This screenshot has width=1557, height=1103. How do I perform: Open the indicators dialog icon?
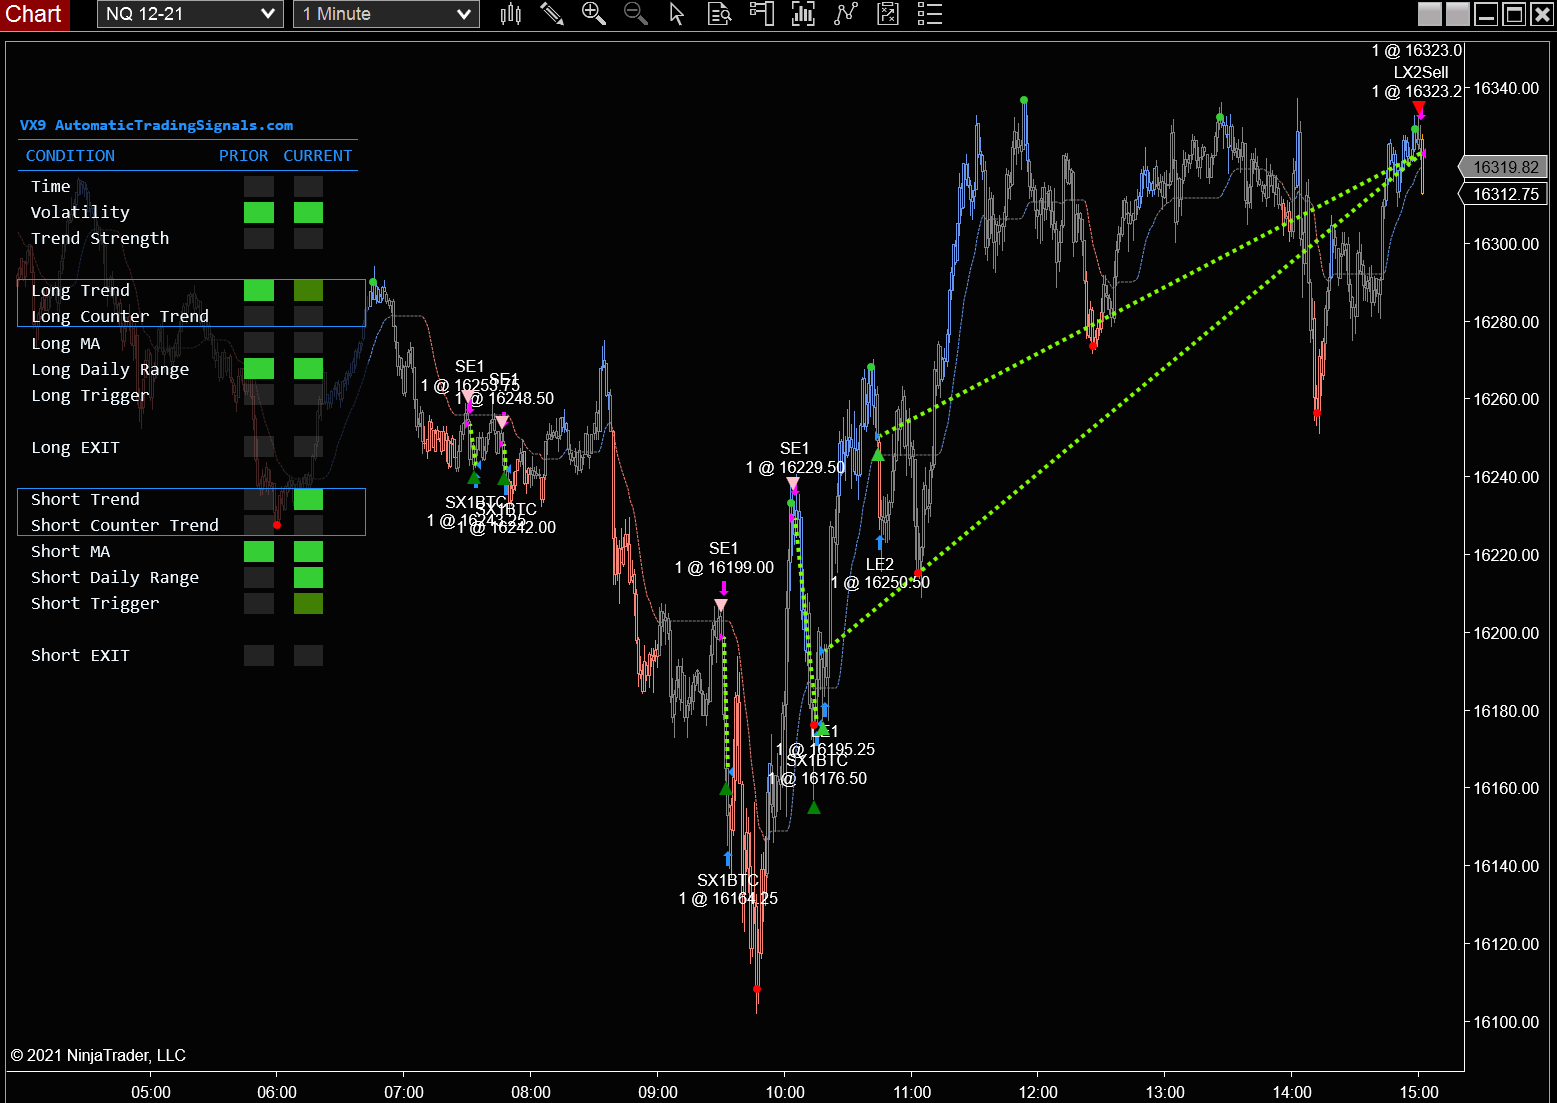803,14
